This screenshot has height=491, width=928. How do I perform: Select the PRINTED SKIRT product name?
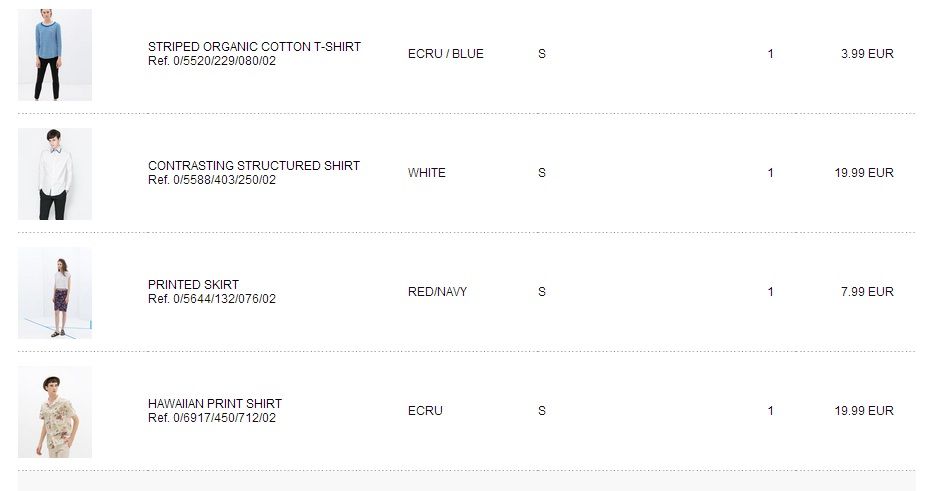(x=193, y=285)
